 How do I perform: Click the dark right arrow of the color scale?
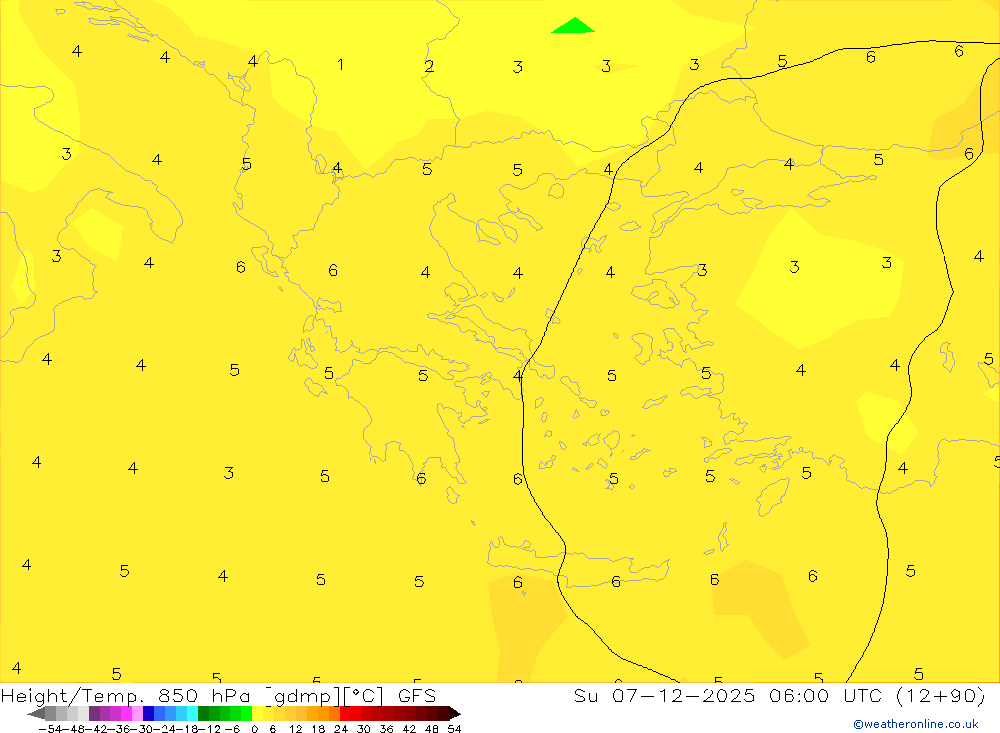455,714
